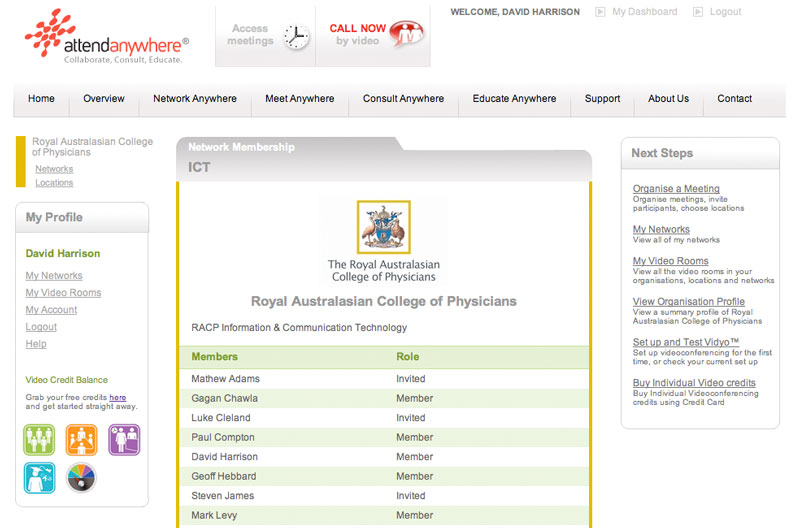The height and width of the screenshot is (528, 800).
Task: Click the blue graduate educate icon
Action: (39, 478)
